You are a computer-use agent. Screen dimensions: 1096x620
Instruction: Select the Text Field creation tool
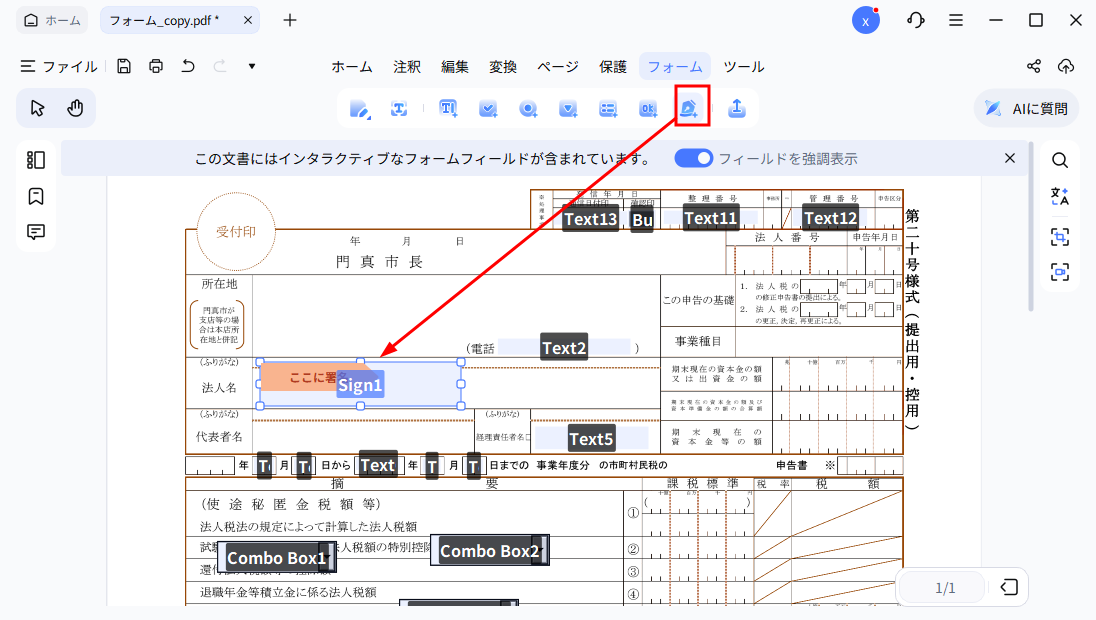[448, 108]
